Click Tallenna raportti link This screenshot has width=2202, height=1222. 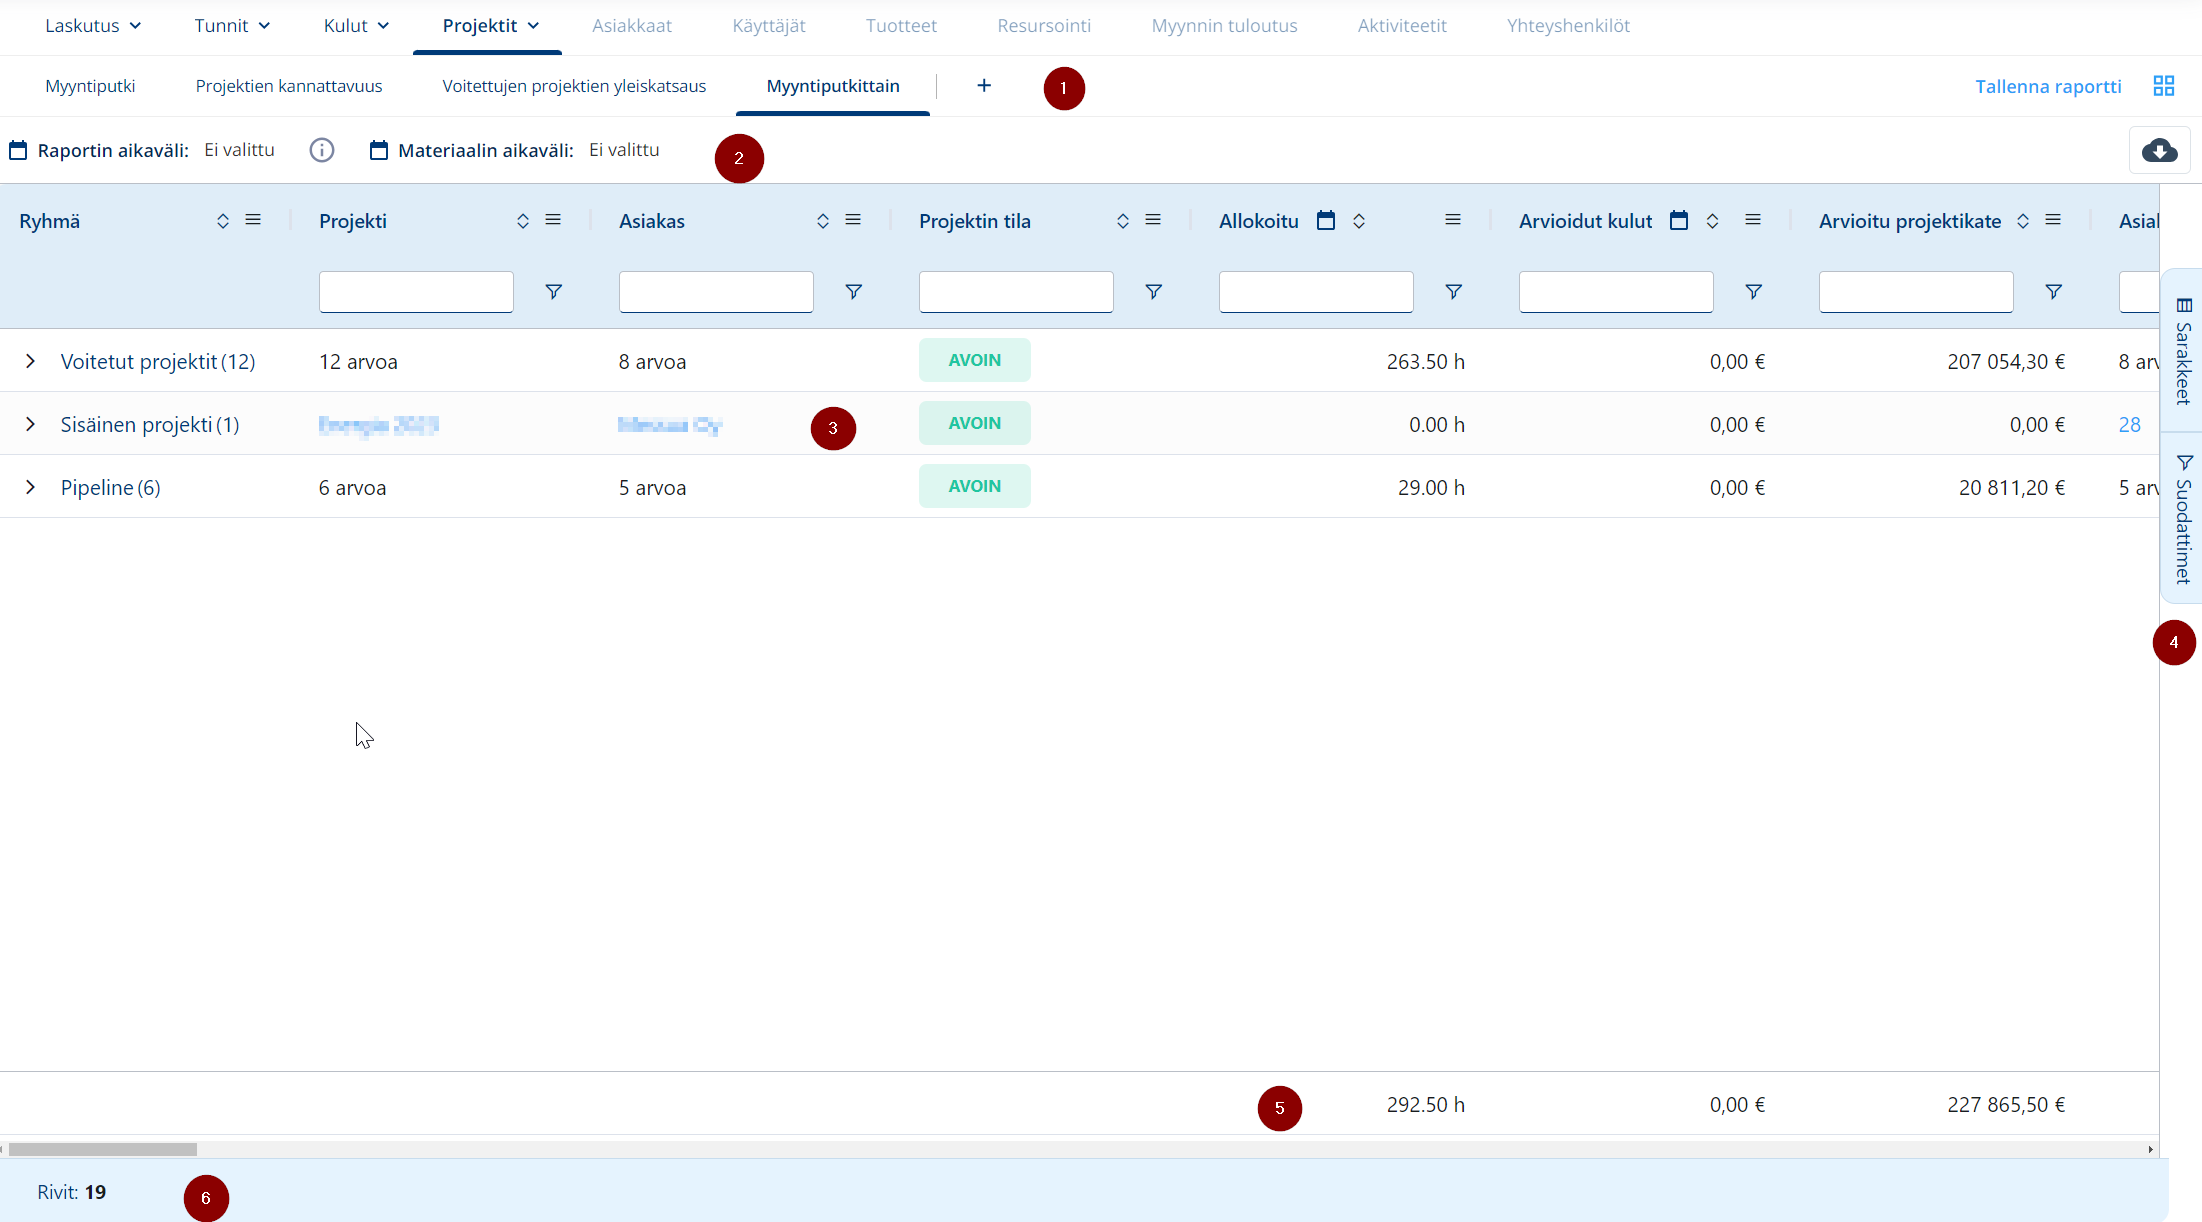[2048, 86]
